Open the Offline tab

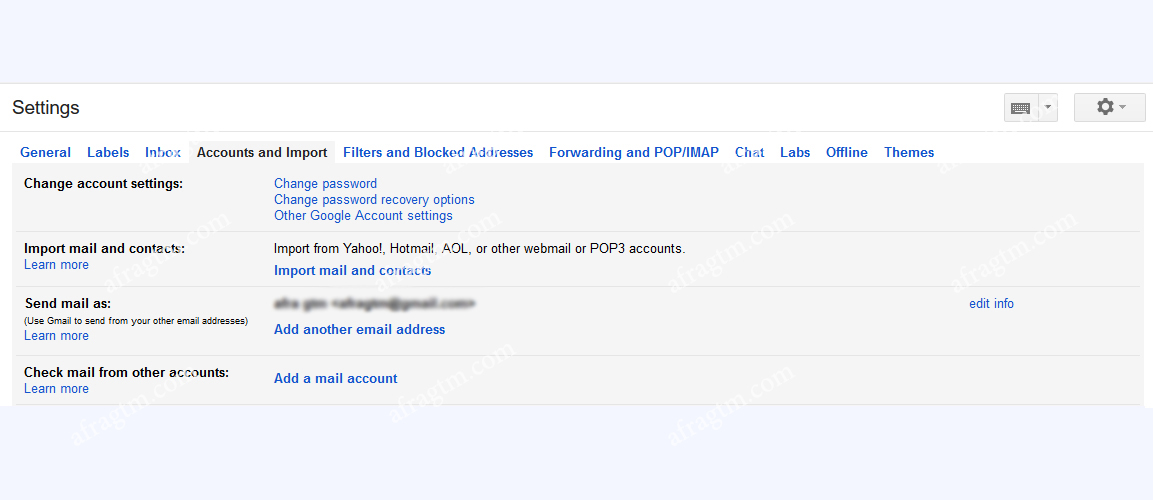coord(847,152)
